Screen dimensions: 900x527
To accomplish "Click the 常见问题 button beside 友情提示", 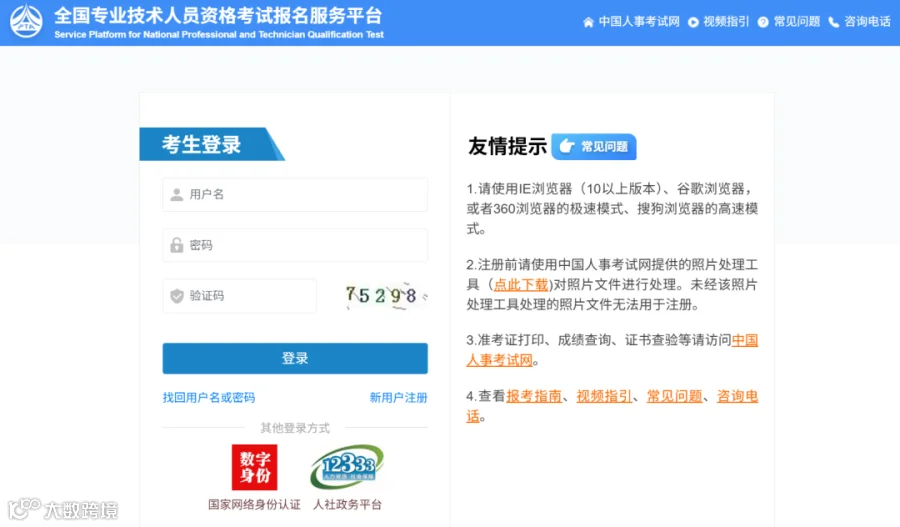I will (x=594, y=146).
